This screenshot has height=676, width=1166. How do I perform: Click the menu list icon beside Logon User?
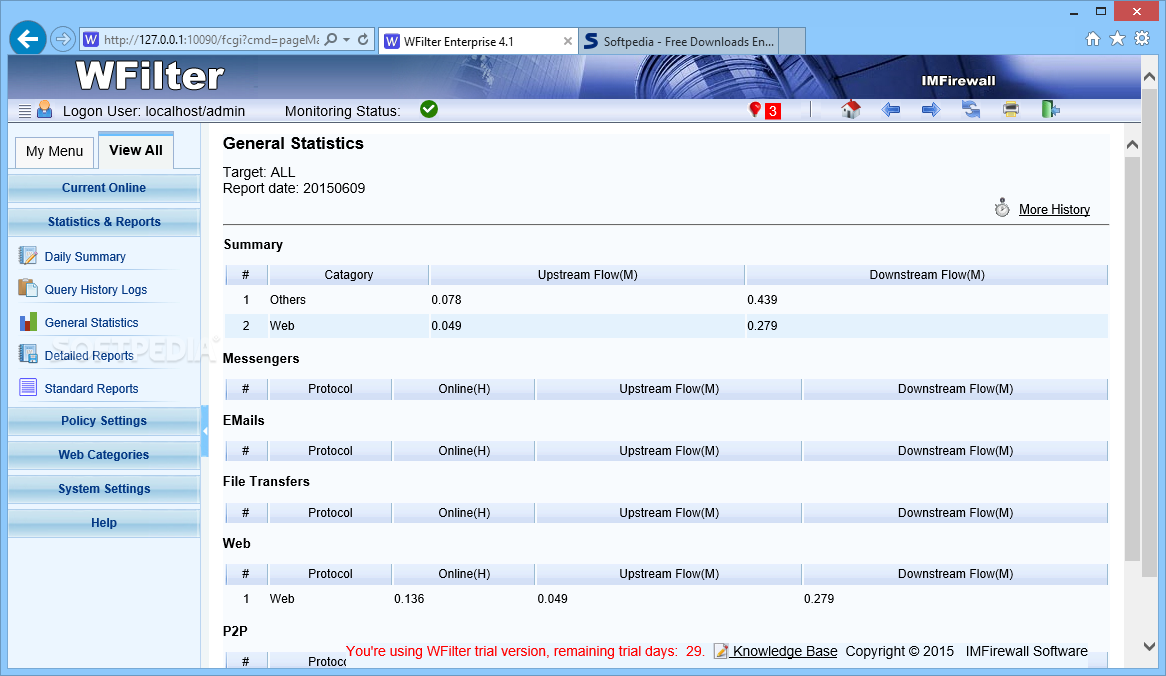[25, 111]
